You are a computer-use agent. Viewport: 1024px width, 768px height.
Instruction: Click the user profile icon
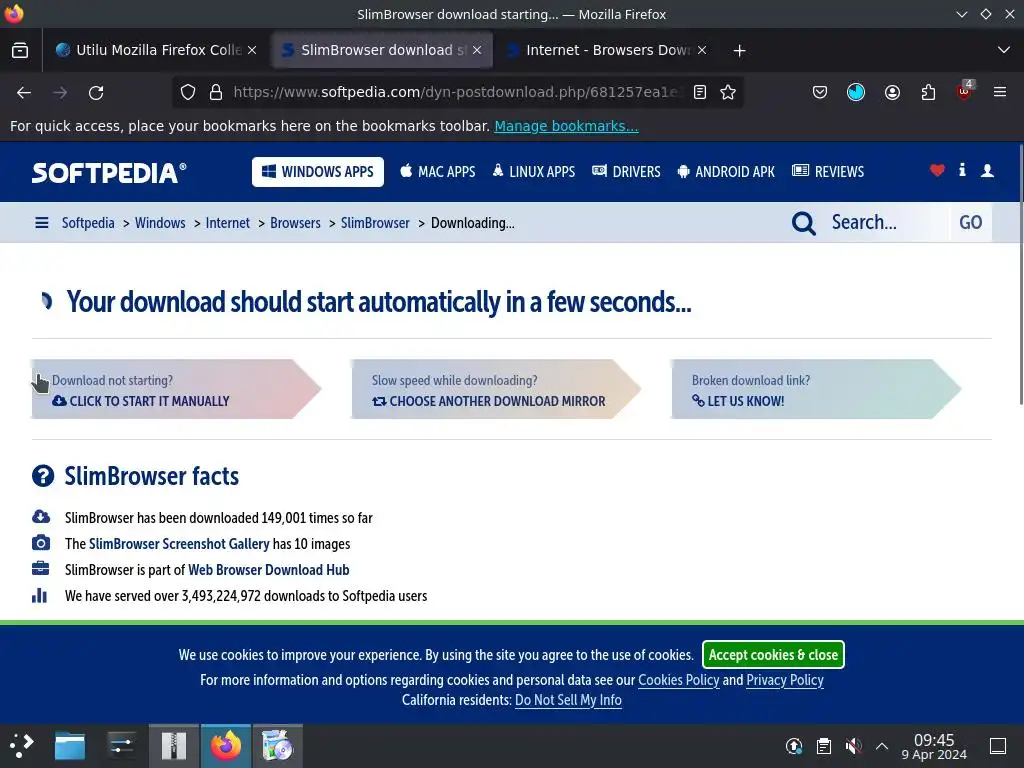pyautogui.click(x=987, y=170)
